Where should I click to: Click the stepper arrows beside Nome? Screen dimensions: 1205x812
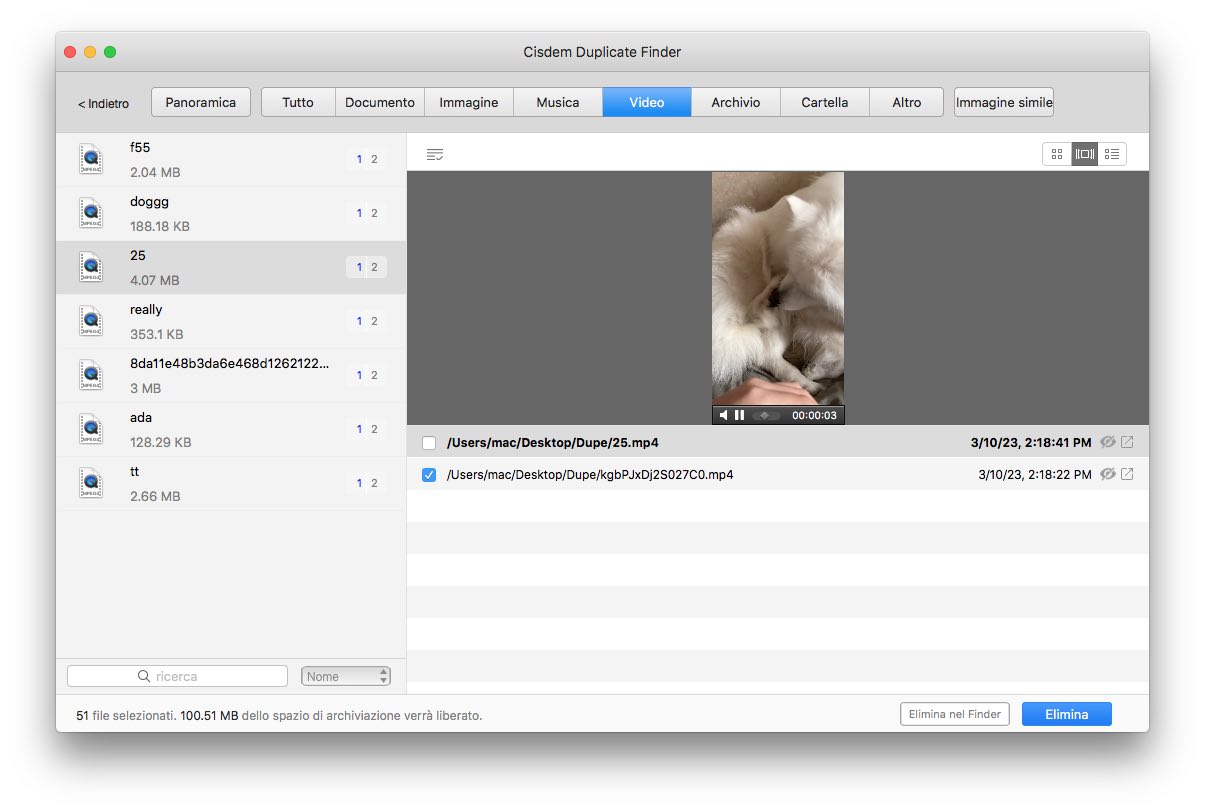point(382,676)
